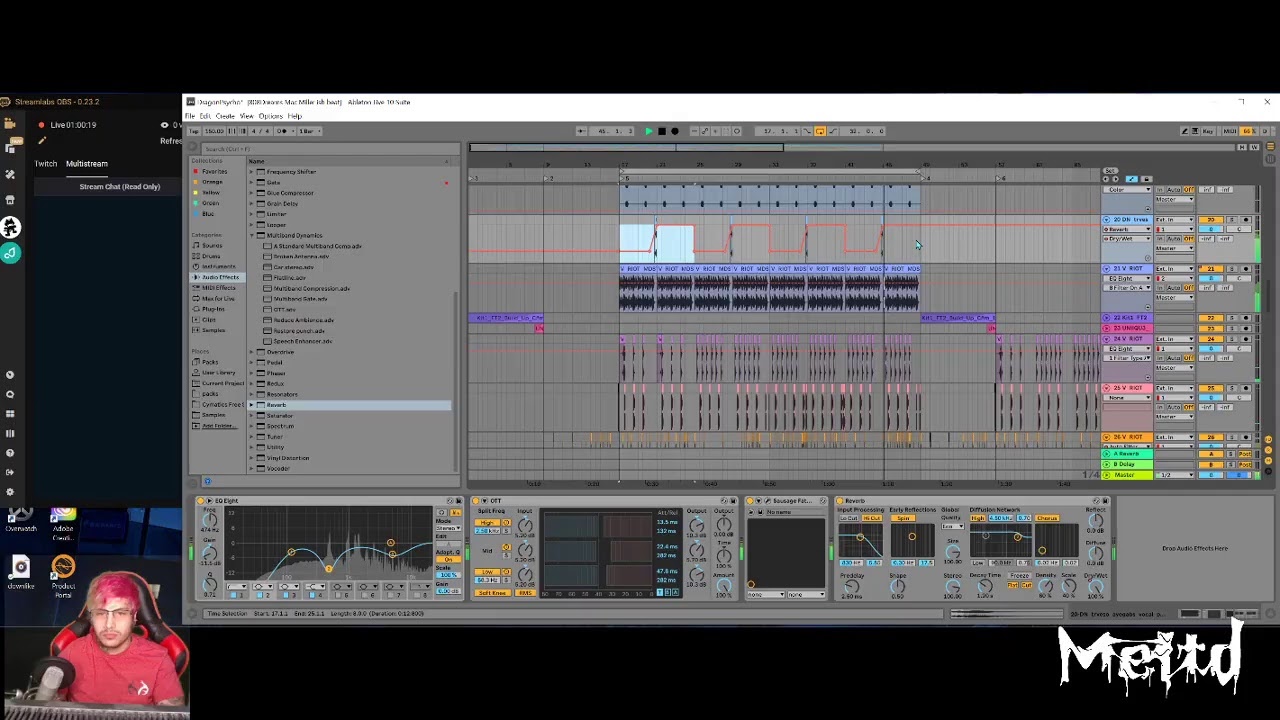Open the File menu
This screenshot has width=1280, height=720.
tap(190, 116)
